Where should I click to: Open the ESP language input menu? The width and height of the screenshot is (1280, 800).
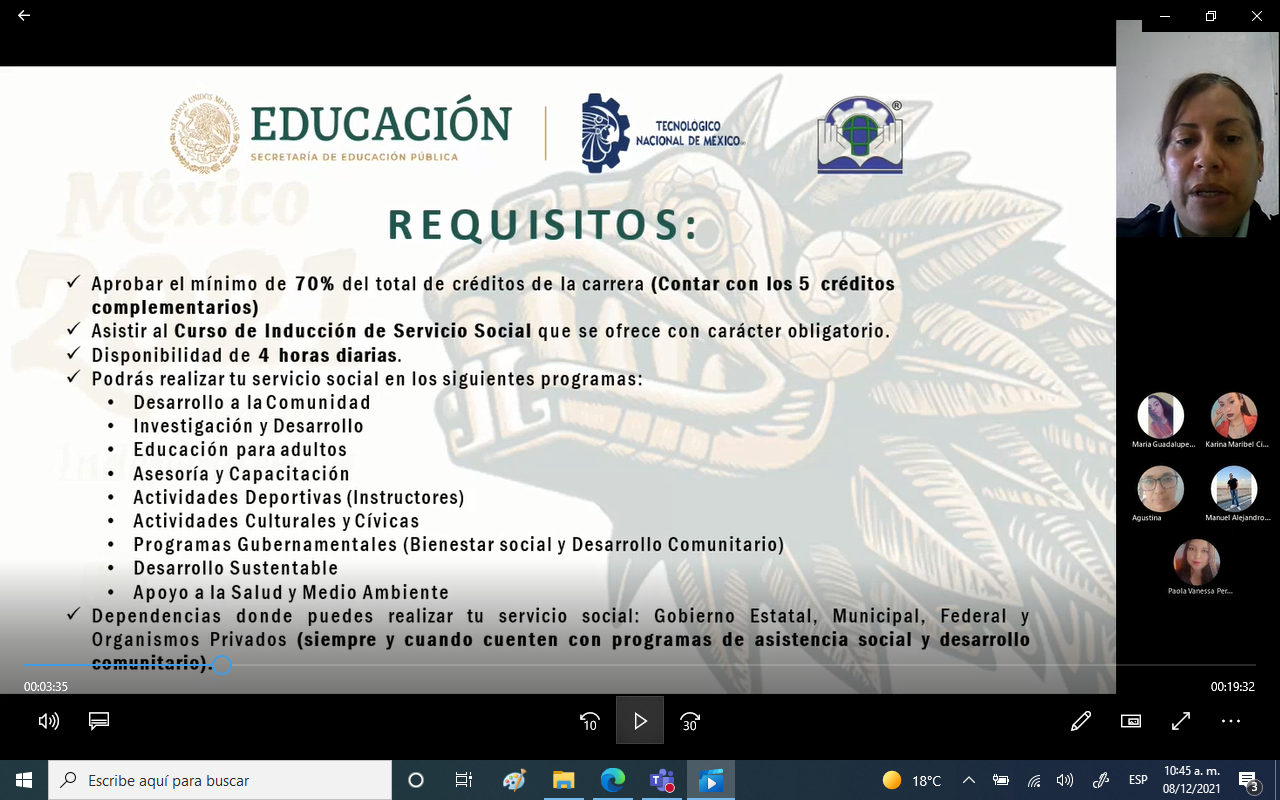pyautogui.click(x=1138, y=780)
